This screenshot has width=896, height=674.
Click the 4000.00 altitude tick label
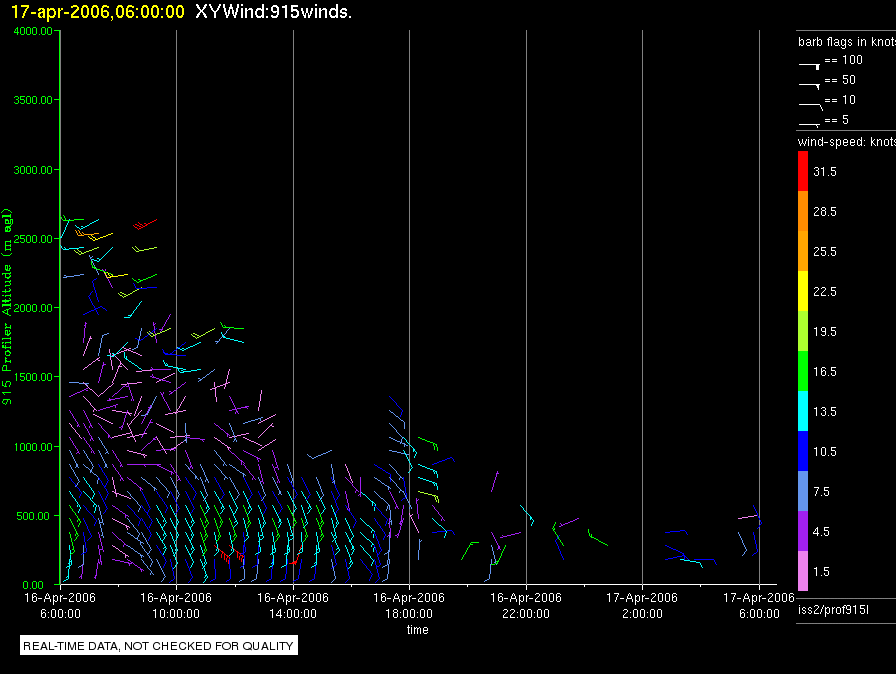coord(33,31)
